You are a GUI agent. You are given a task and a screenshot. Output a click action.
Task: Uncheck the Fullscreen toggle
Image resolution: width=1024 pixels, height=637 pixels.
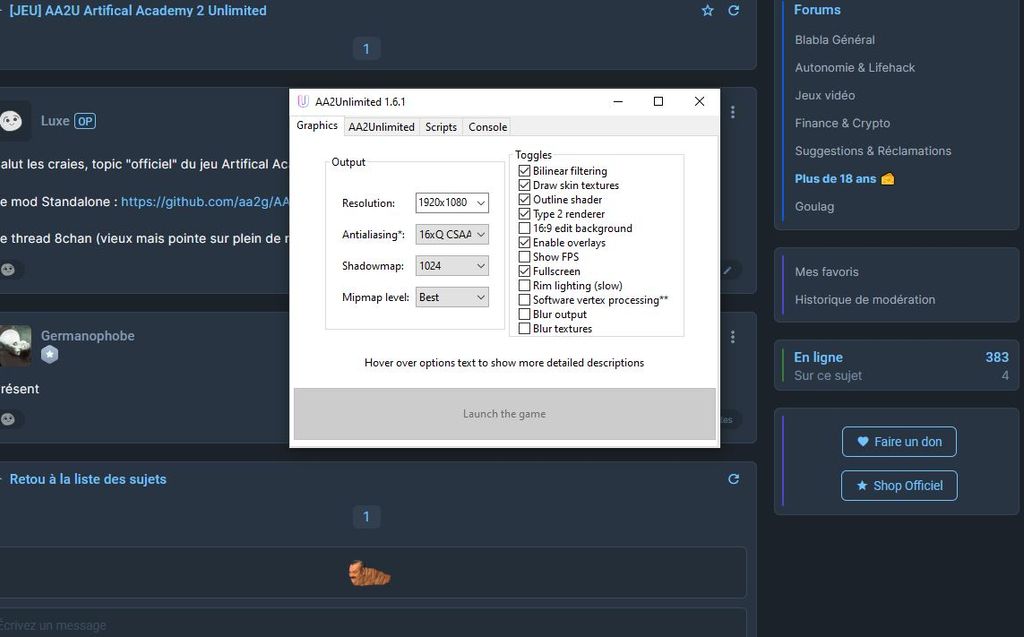click(525, 271)
